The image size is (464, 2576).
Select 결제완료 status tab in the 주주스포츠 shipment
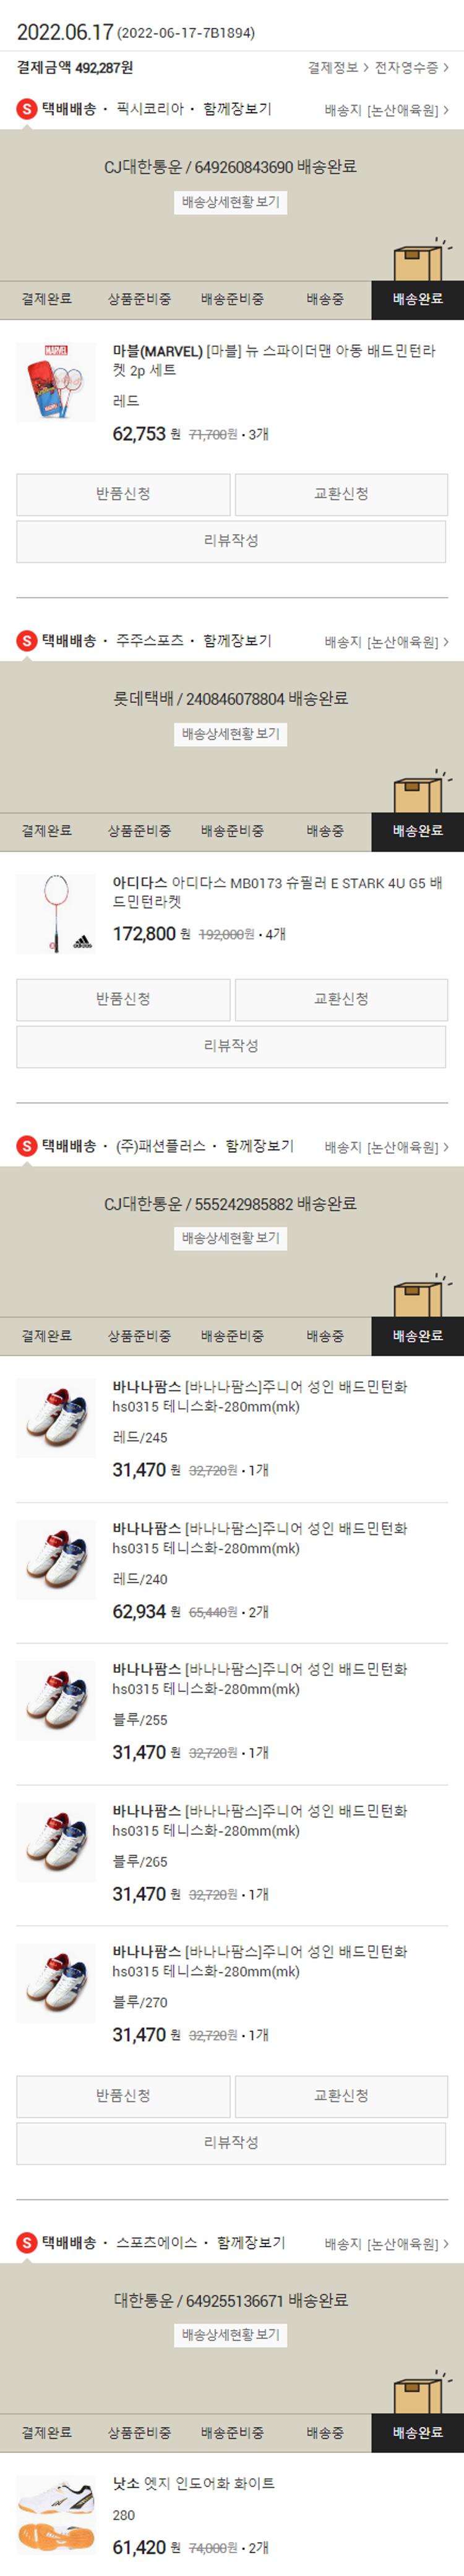pyautogui.click(x=46, y=831)
